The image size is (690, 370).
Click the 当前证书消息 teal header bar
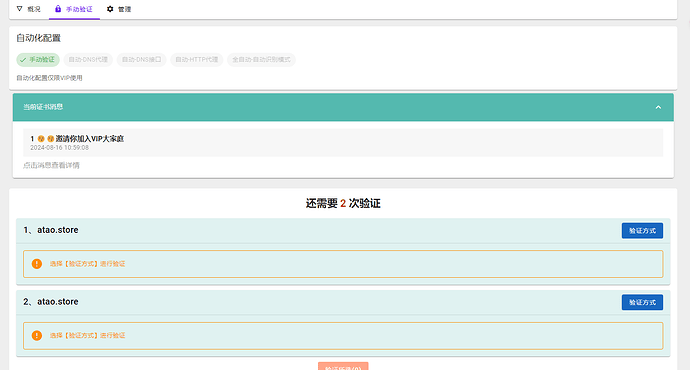pyautogui.click(x=343, y=107)
